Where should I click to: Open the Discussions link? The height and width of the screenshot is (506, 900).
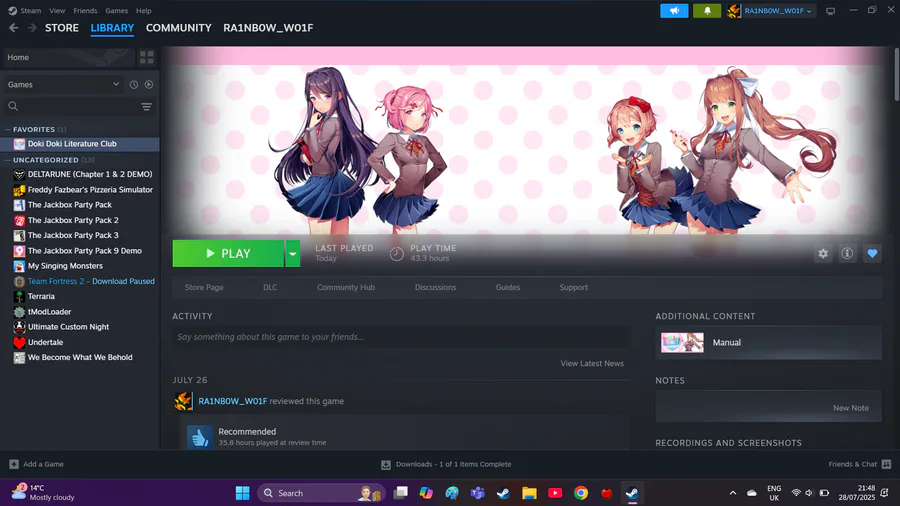pos(435,287)
